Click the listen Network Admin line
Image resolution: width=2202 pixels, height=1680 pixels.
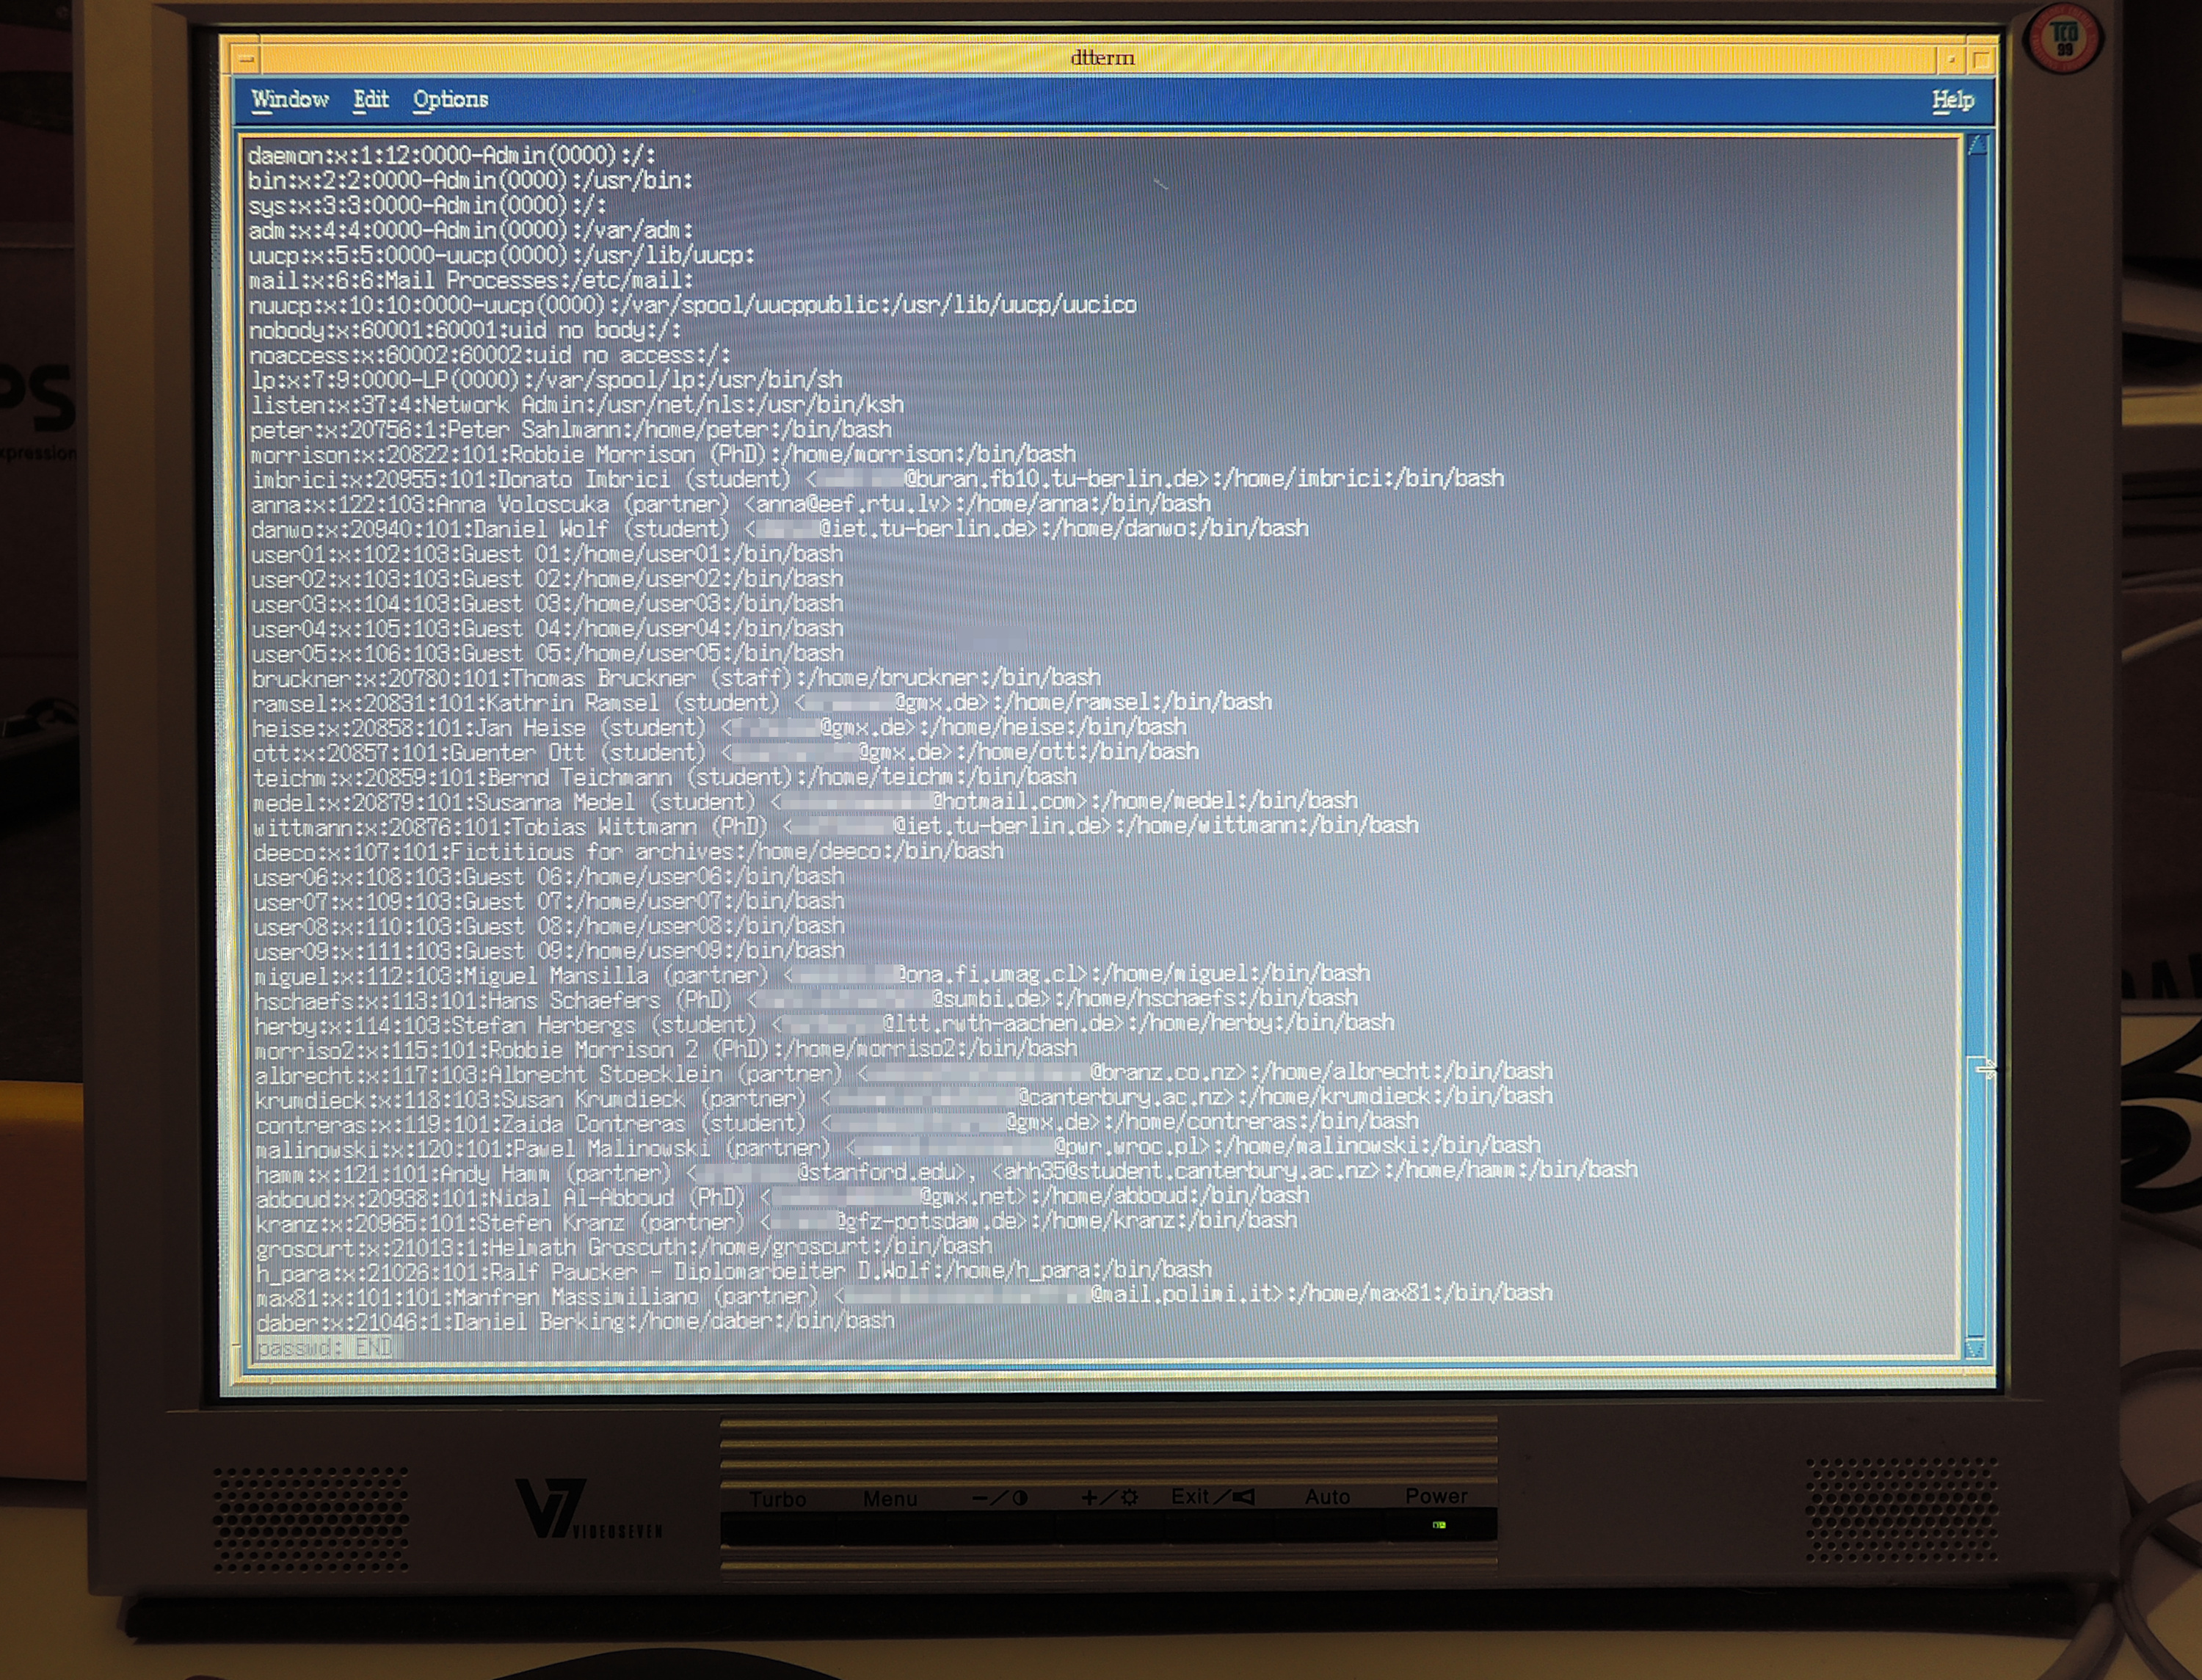coord(576,405)
